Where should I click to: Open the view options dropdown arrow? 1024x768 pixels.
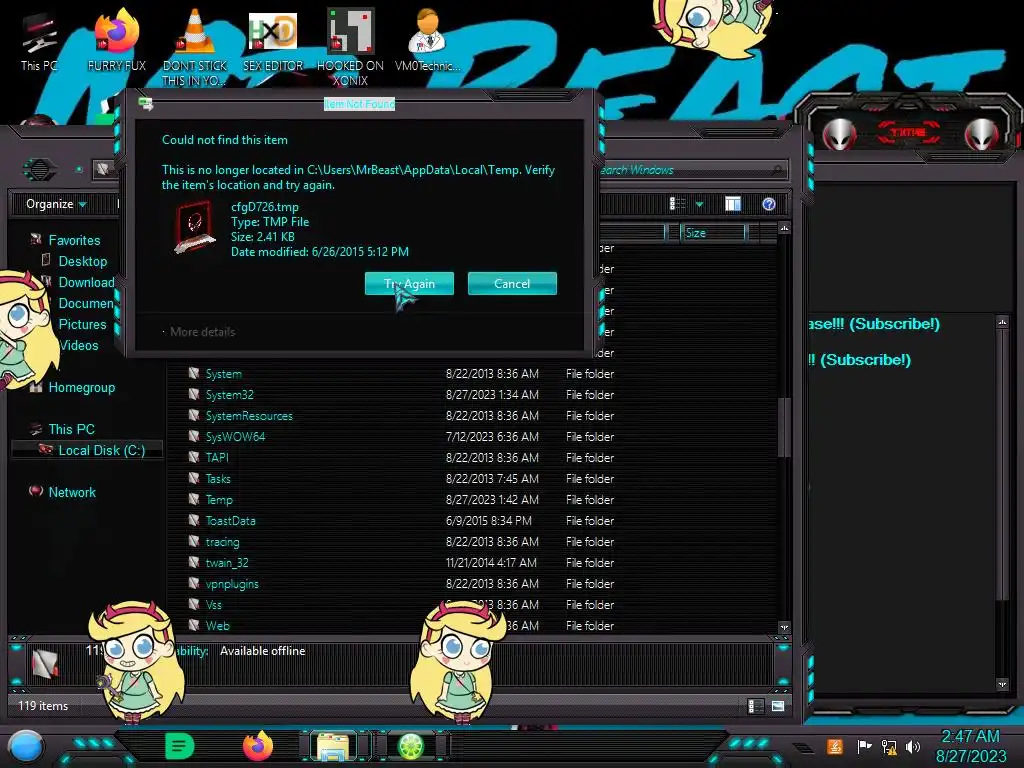pyautogui.click(x=699, y=204)
